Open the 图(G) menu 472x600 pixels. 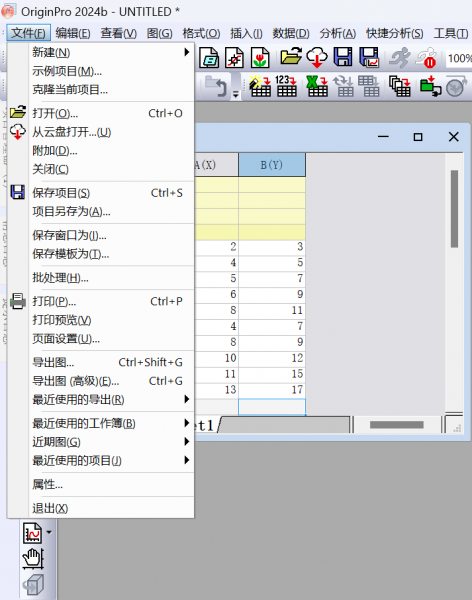159,33
